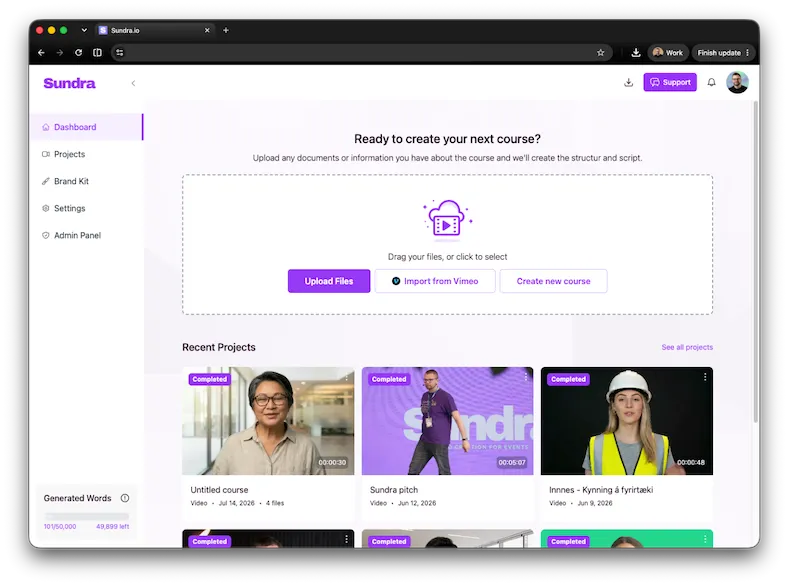Open options menu on Sundra pitch card
The height and width of the screenshot is (586, 800).
click(x=526, y=377)
